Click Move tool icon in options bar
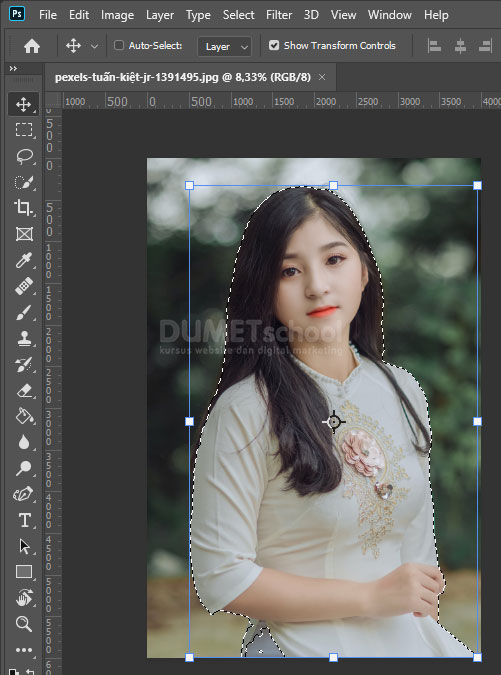 (73, 45)
